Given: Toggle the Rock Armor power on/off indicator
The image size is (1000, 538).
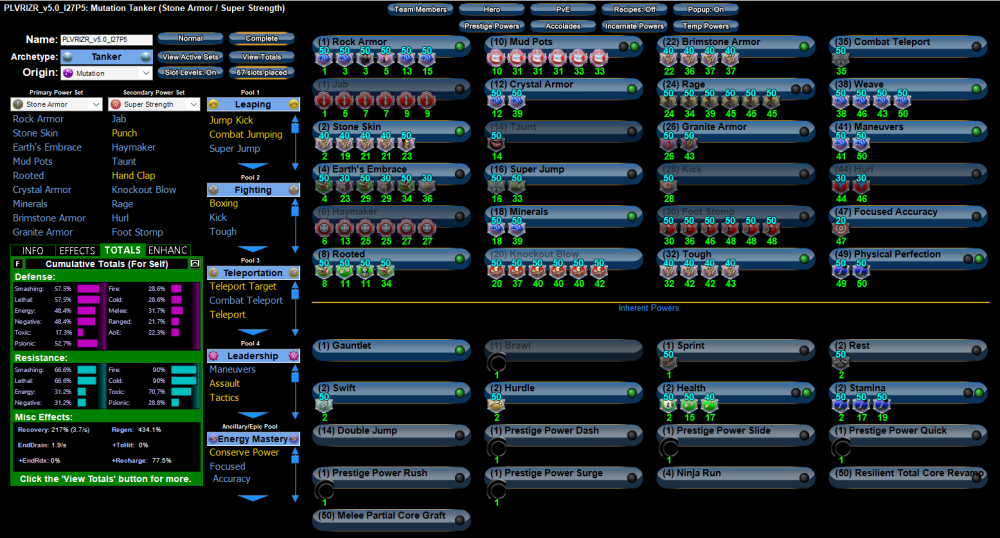Looking at the screenshot, I should coord(459,46).
